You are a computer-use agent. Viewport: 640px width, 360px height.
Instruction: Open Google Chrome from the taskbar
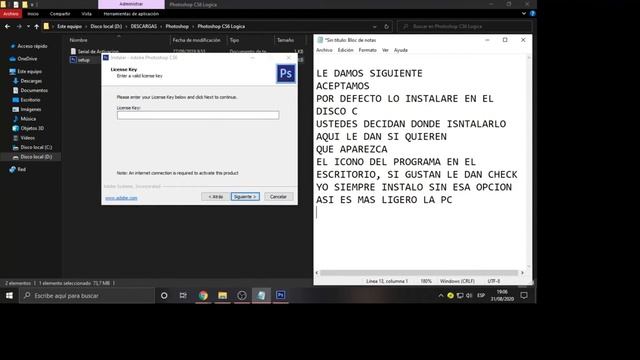click(x=203, y=296)
